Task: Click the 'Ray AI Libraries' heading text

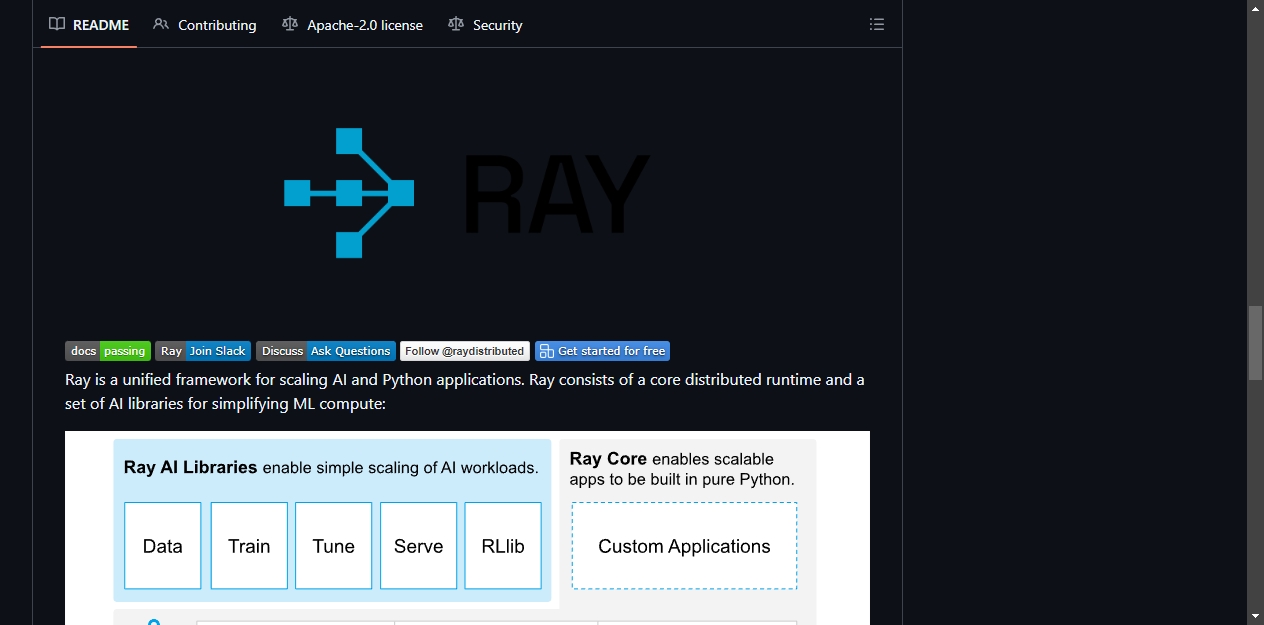Action: pos(191,467)
